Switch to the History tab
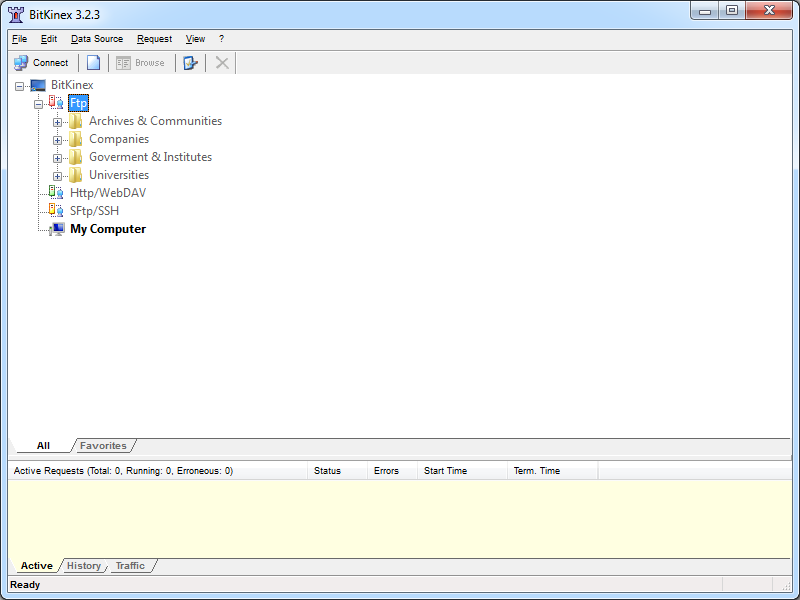 point(84,566)
